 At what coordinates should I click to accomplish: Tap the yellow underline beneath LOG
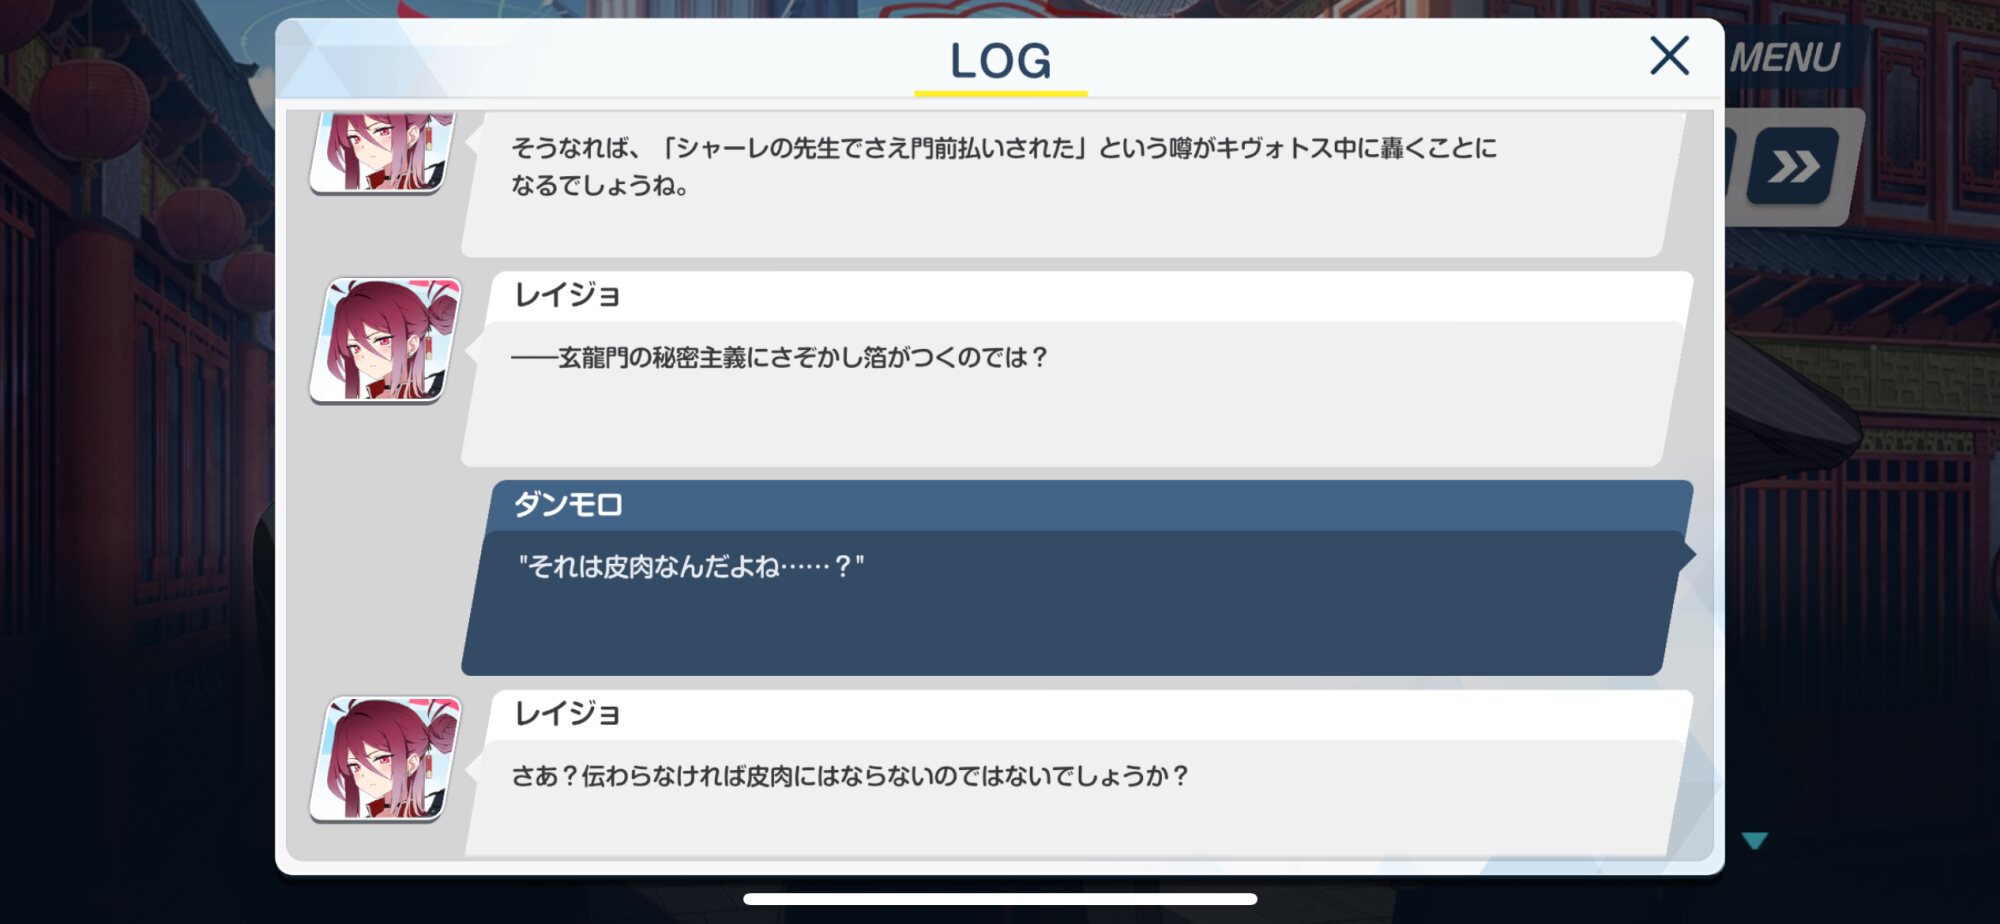(x=1000, y=93)
